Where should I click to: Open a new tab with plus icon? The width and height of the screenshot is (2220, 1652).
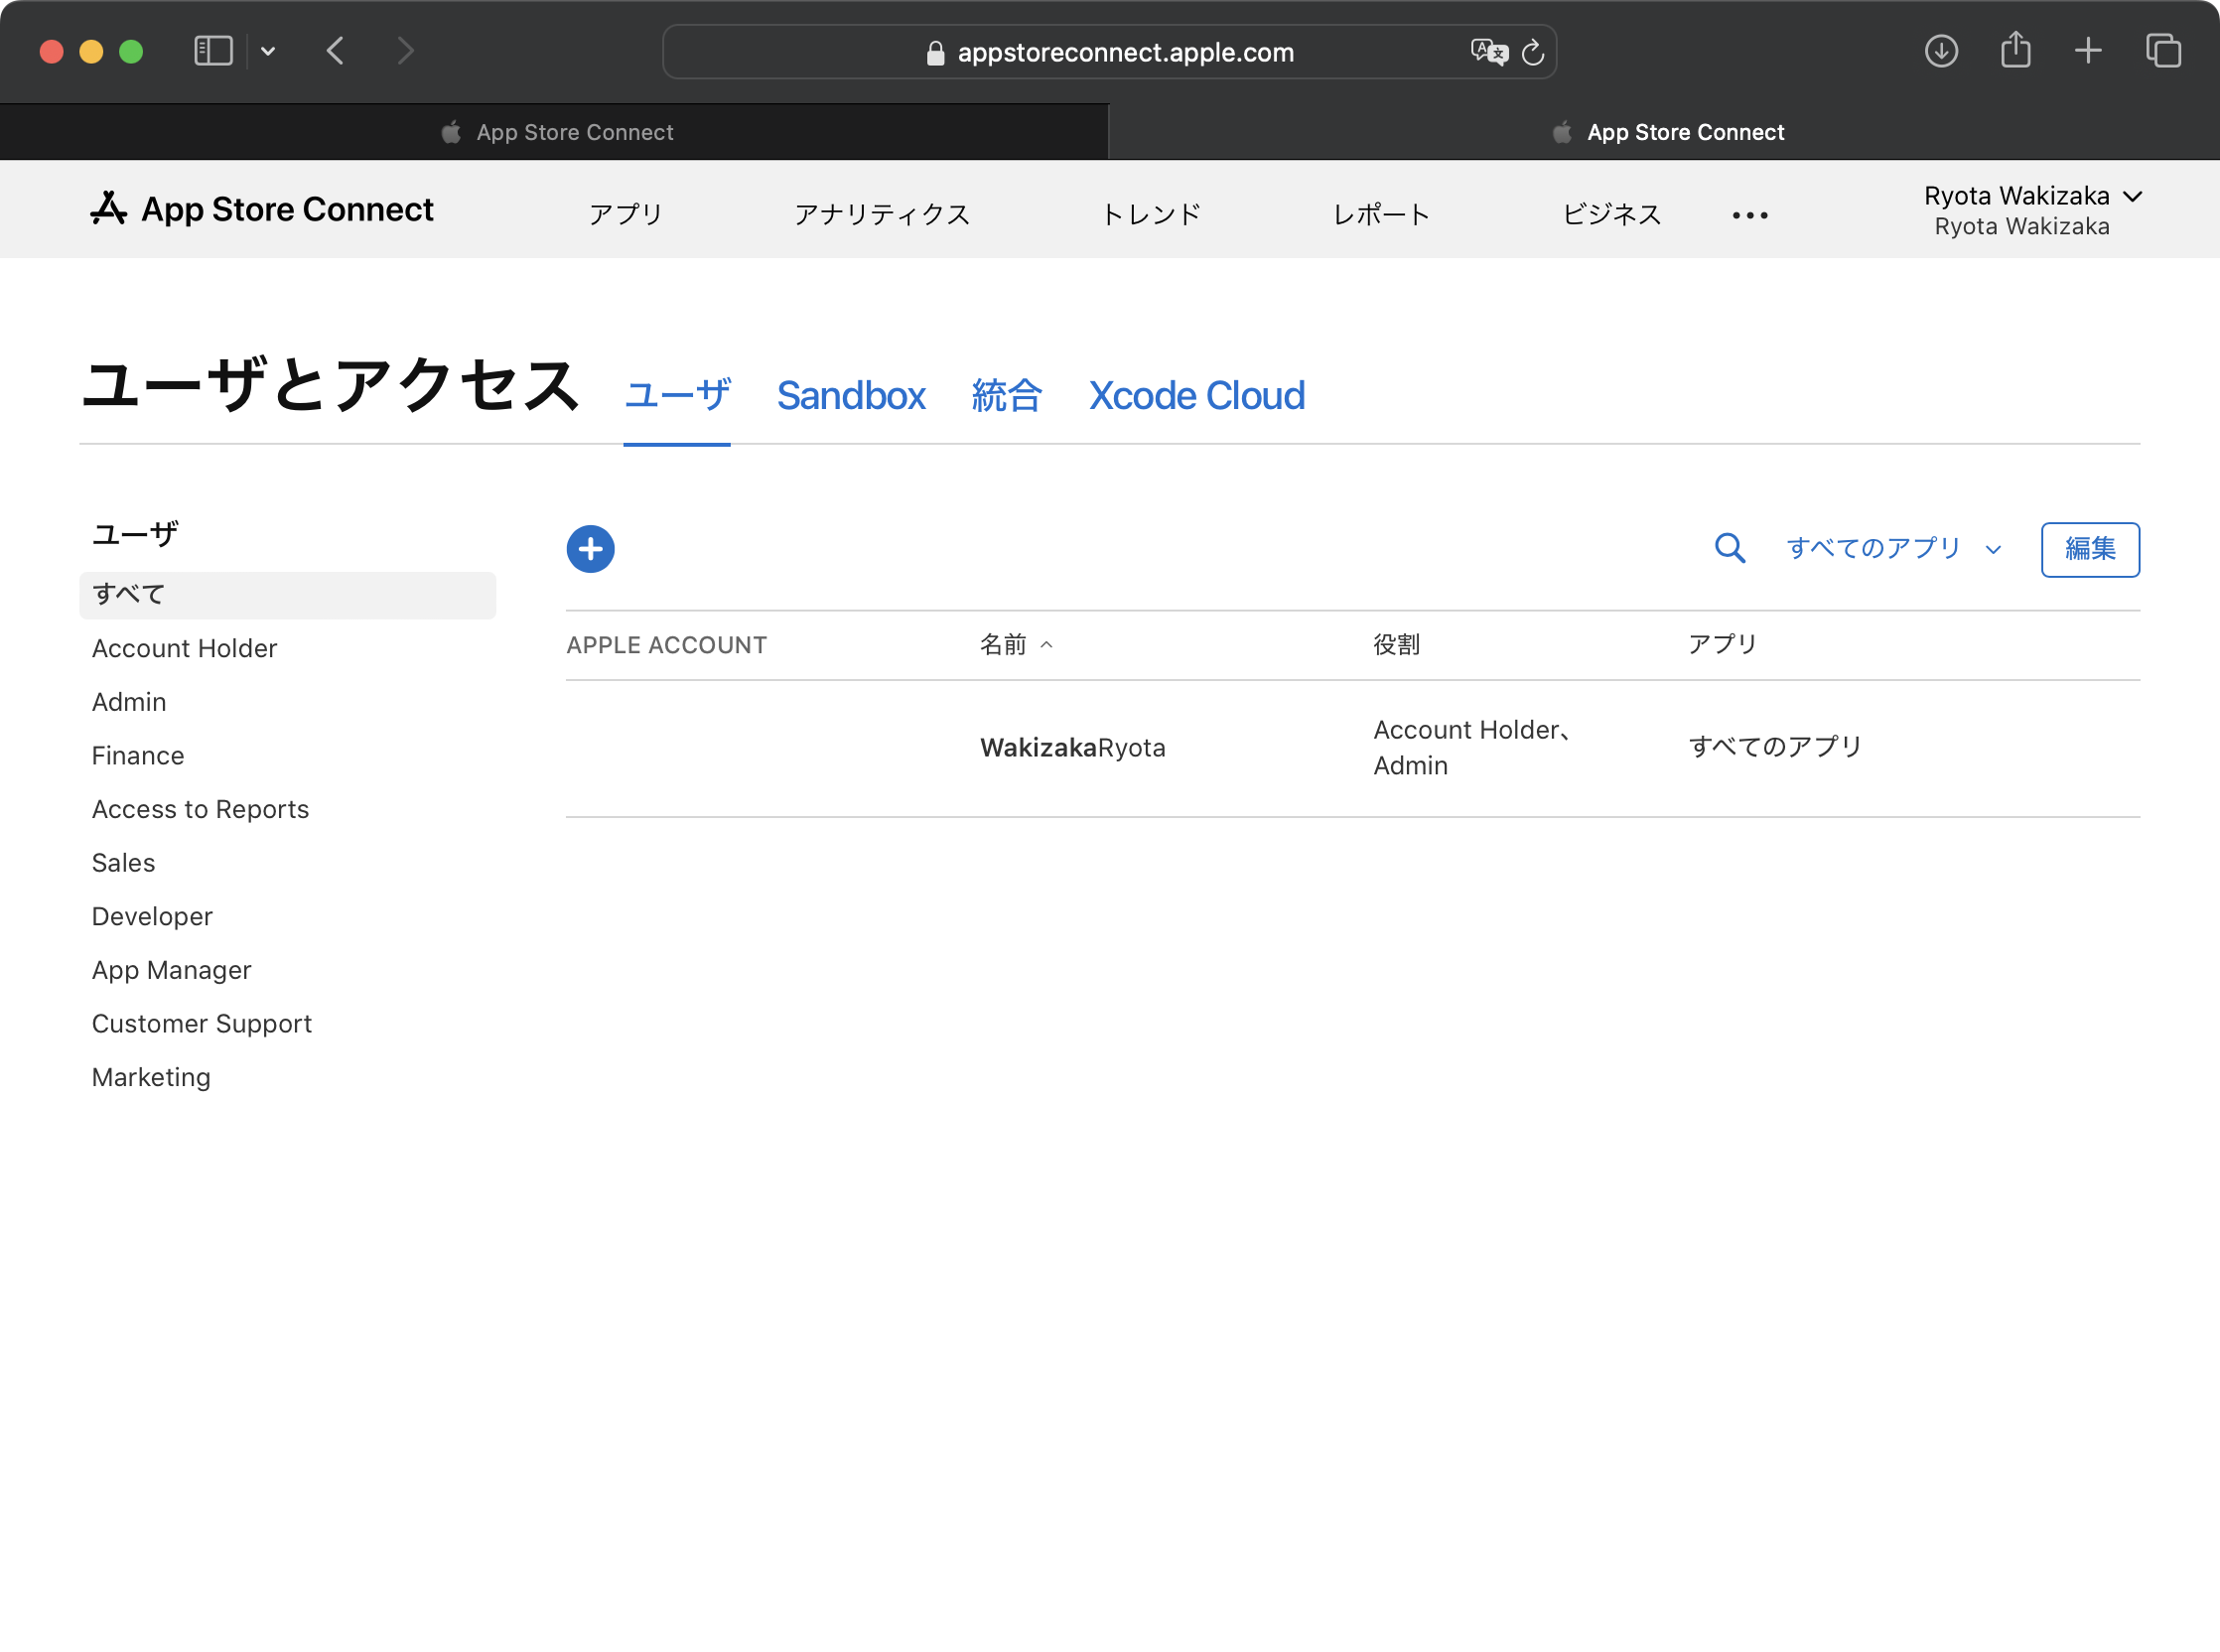(x=2088, y=51)
